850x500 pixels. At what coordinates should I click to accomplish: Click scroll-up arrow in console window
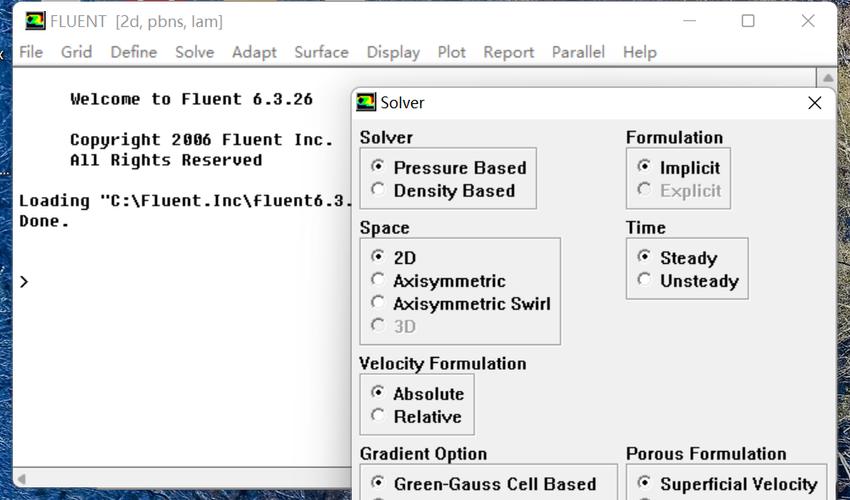point(827,78)
